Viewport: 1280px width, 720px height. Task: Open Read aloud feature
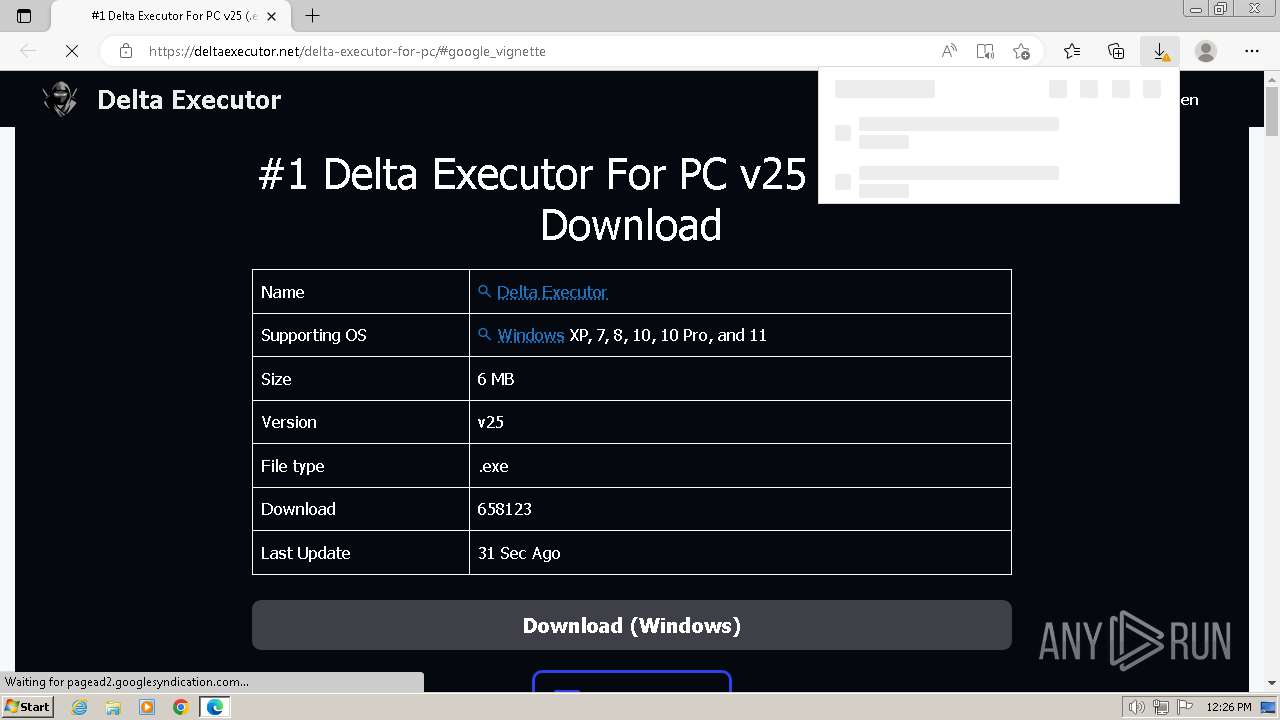[949, 51]
